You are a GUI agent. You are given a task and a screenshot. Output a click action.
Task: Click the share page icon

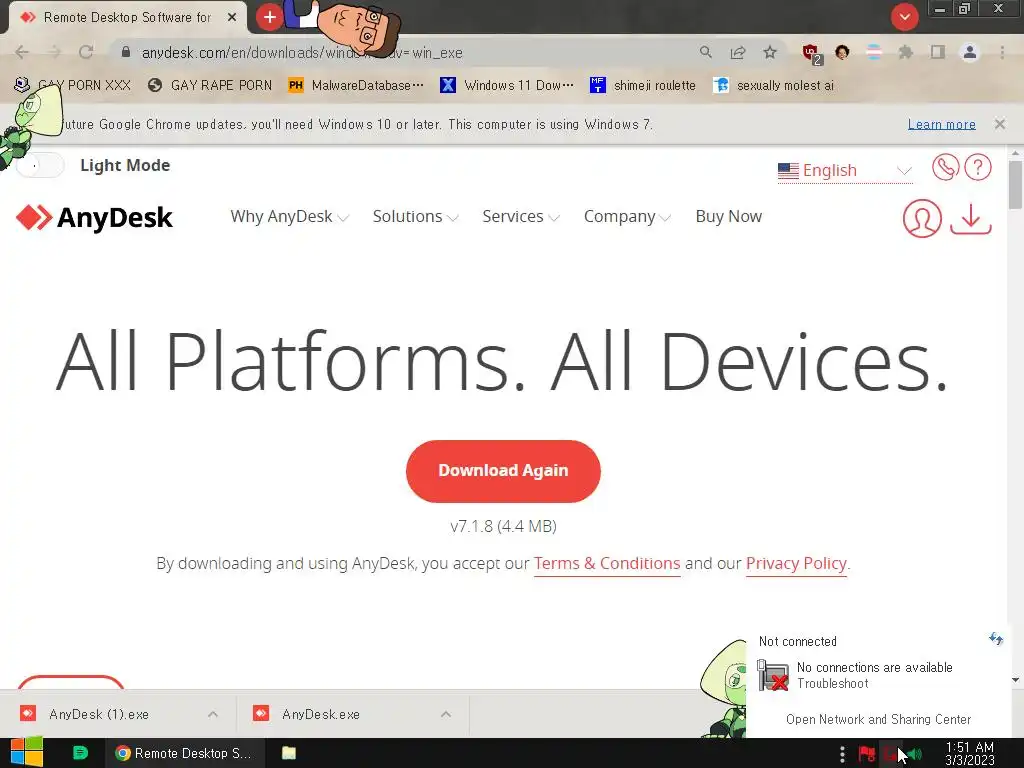click(738, 52)
